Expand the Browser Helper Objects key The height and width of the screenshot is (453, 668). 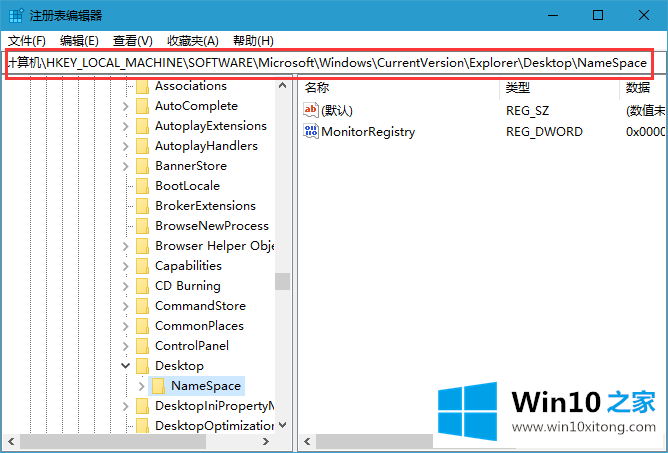click(x=126, y=246)
